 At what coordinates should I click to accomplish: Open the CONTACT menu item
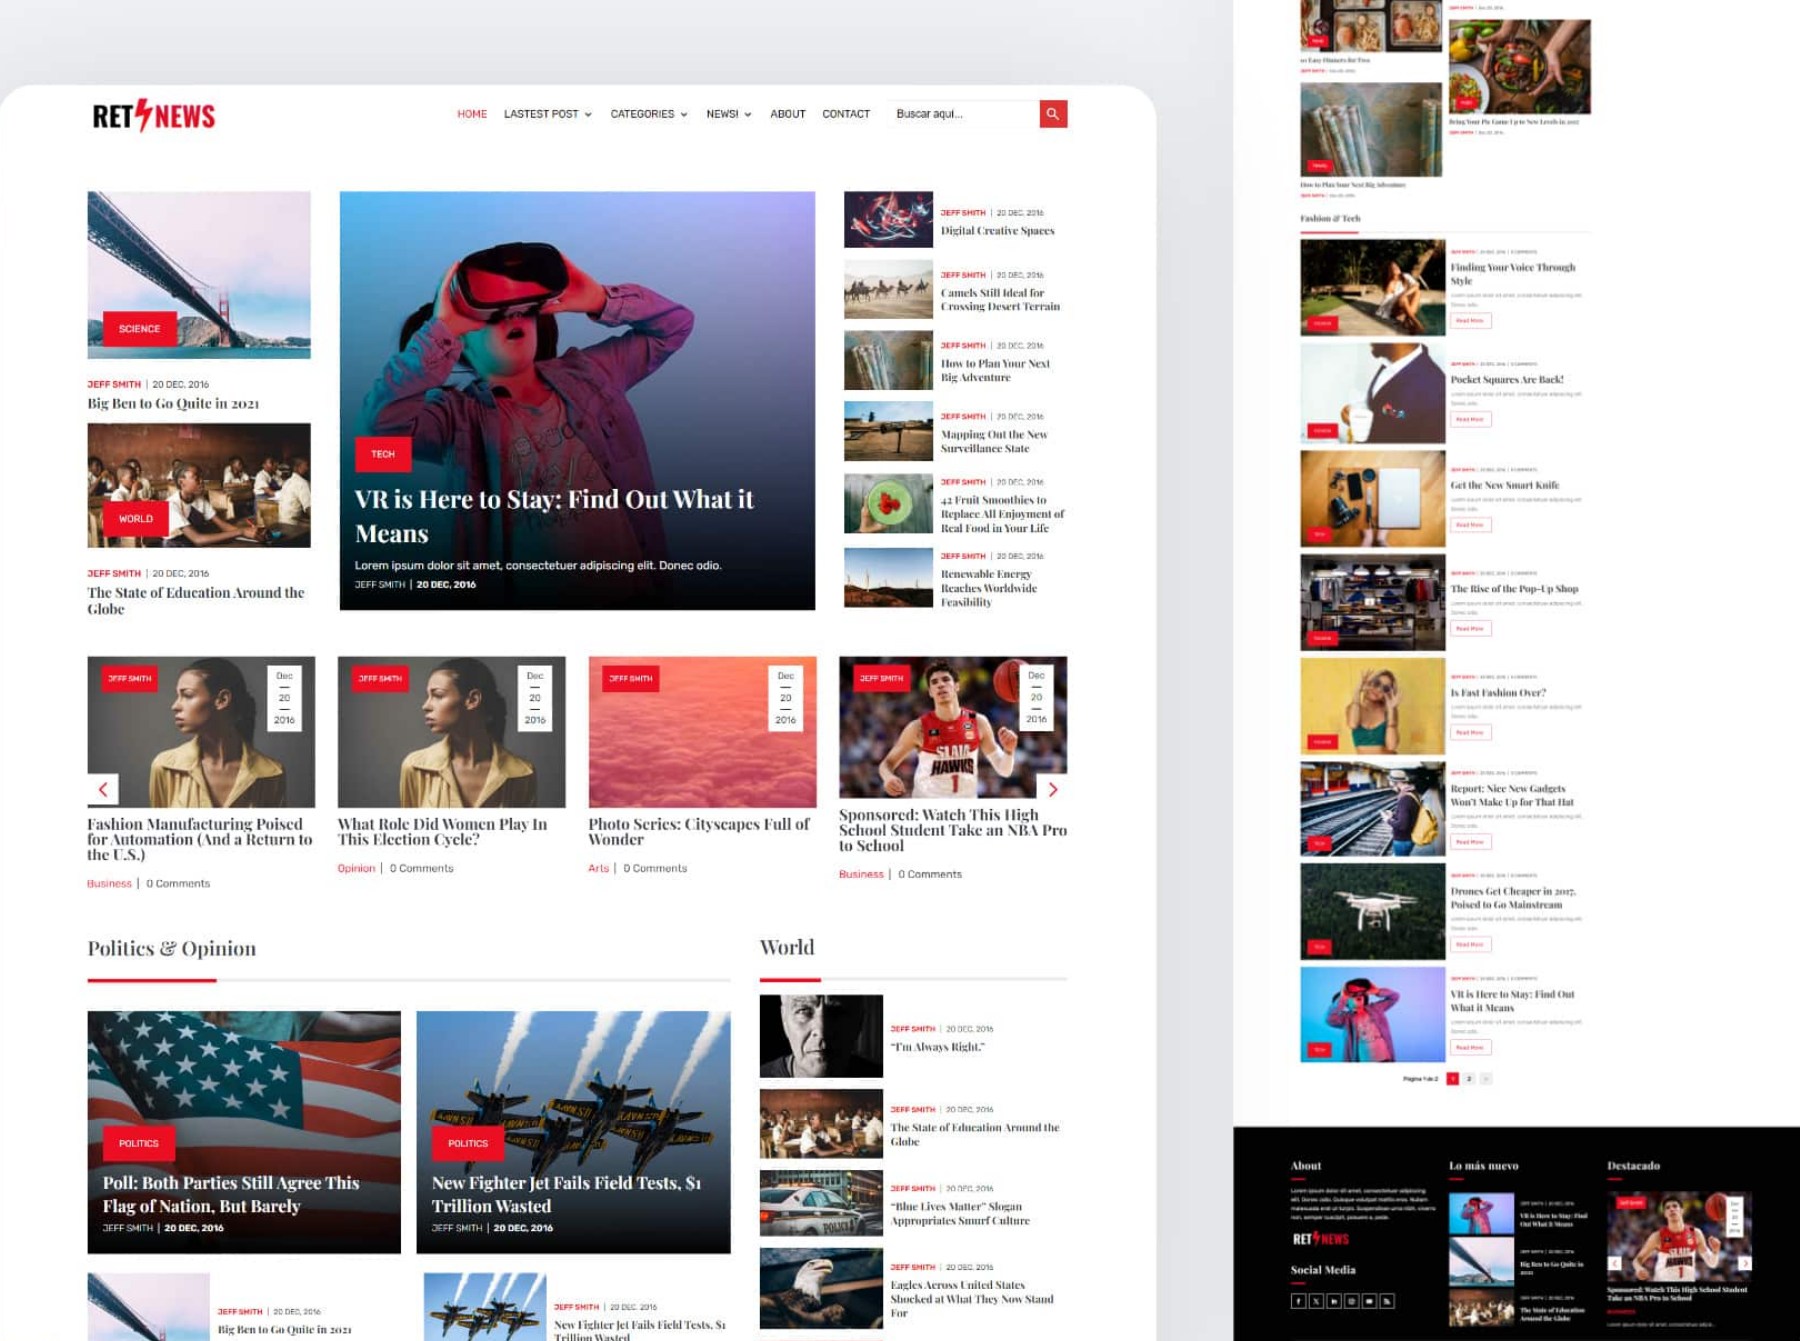click(846, 114)
